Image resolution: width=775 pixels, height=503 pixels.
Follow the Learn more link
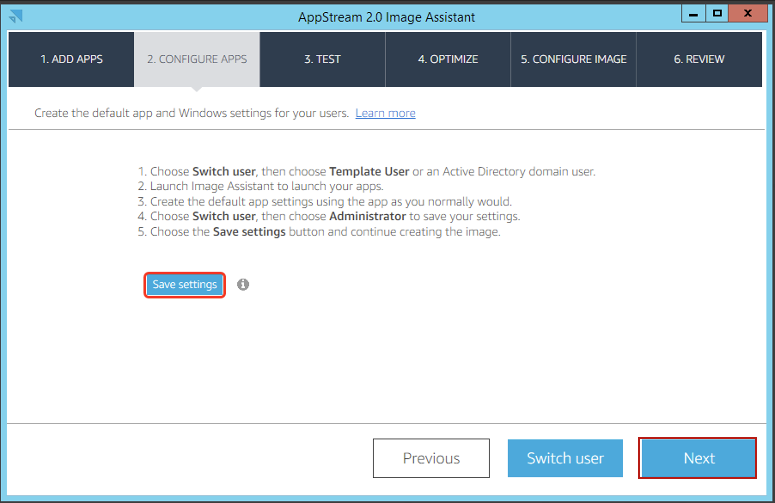click(385, 113)
